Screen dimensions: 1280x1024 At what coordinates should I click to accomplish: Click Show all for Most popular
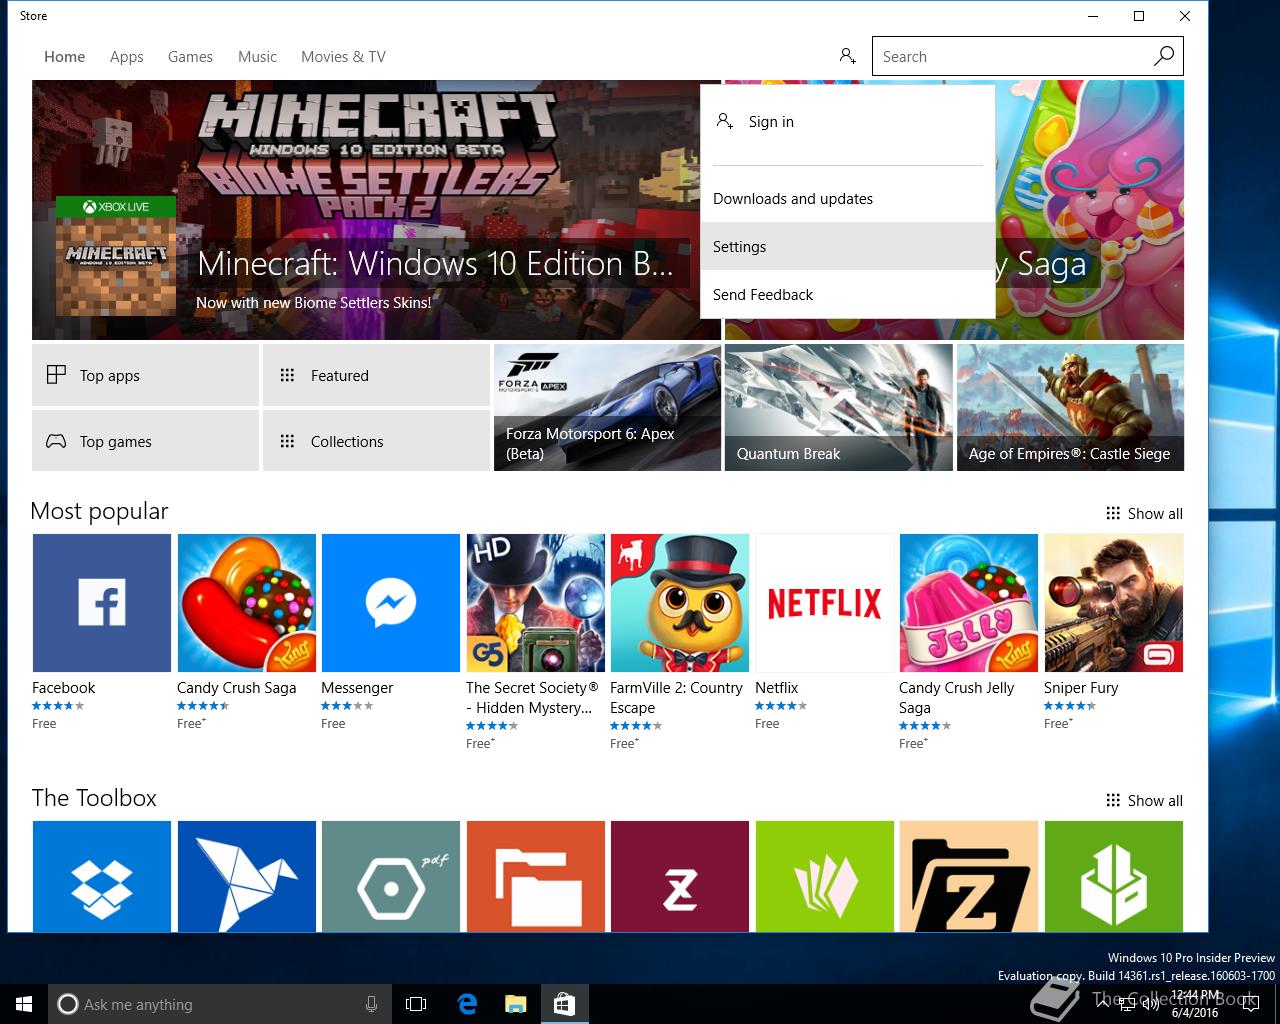point(1144,514)
